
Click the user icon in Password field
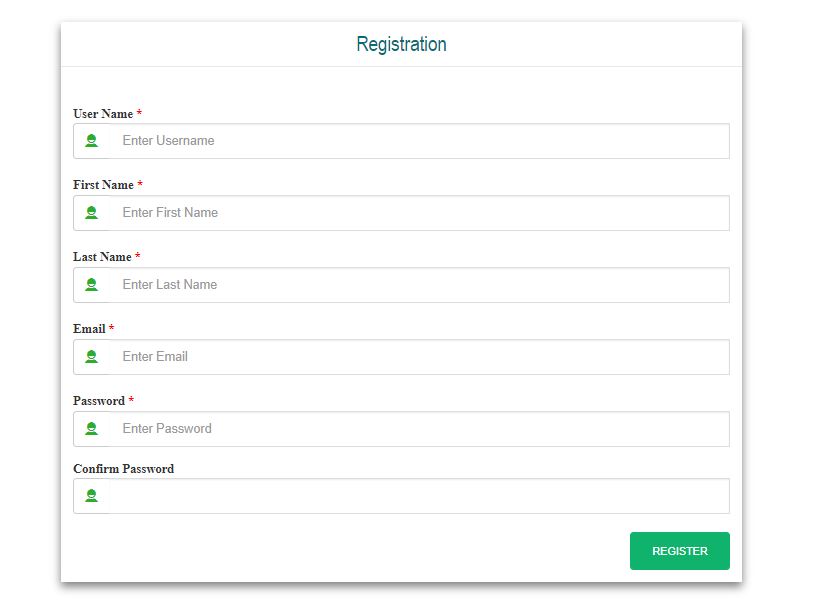pyautogui.click(x=91, y=428)
